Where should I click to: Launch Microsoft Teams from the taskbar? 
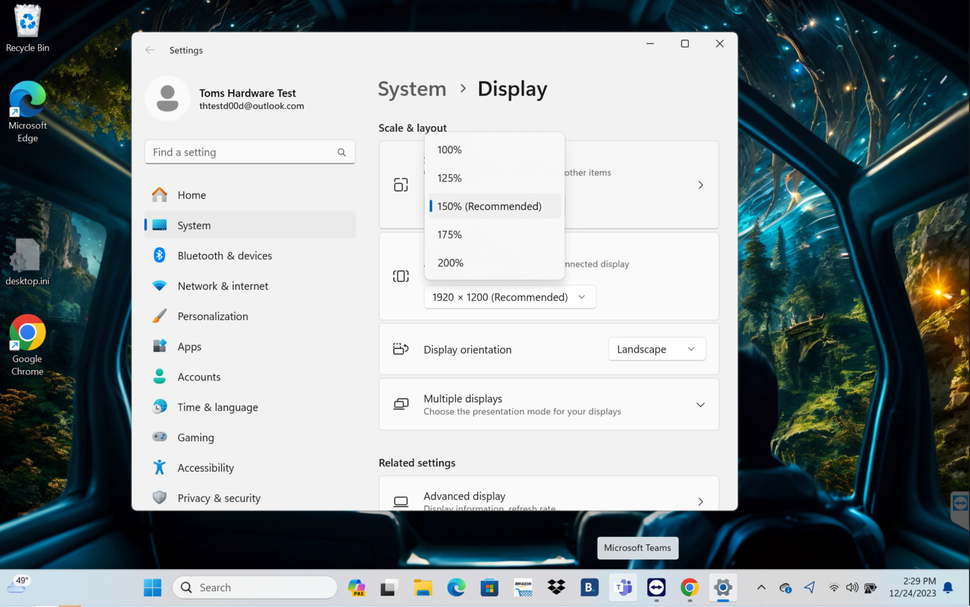click(623, 588)
